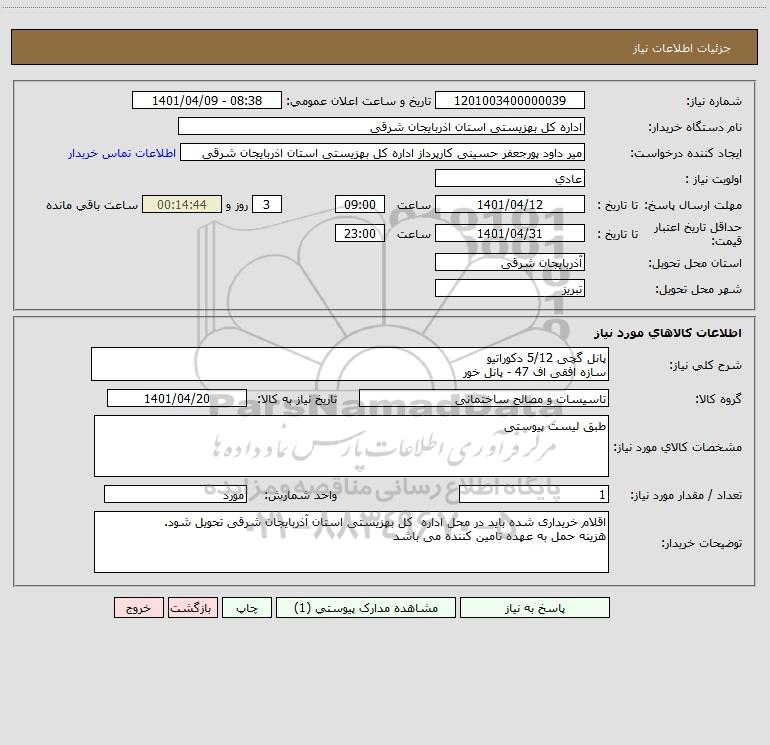Click the label 'تاریخ نیاز به کالا:'
The width and height of the screenshot is (770, 745).
pyautogui.click(x=297, y=399)
